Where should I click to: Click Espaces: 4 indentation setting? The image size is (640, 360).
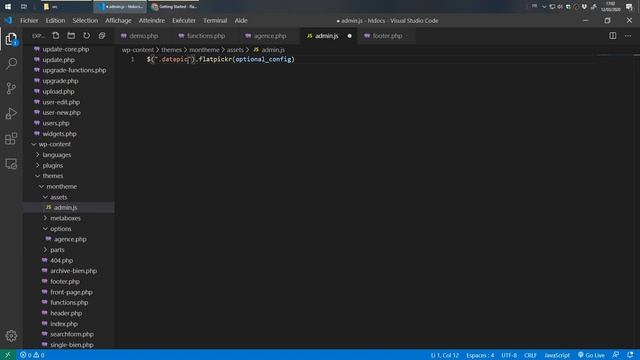click(x=480, y=355)
